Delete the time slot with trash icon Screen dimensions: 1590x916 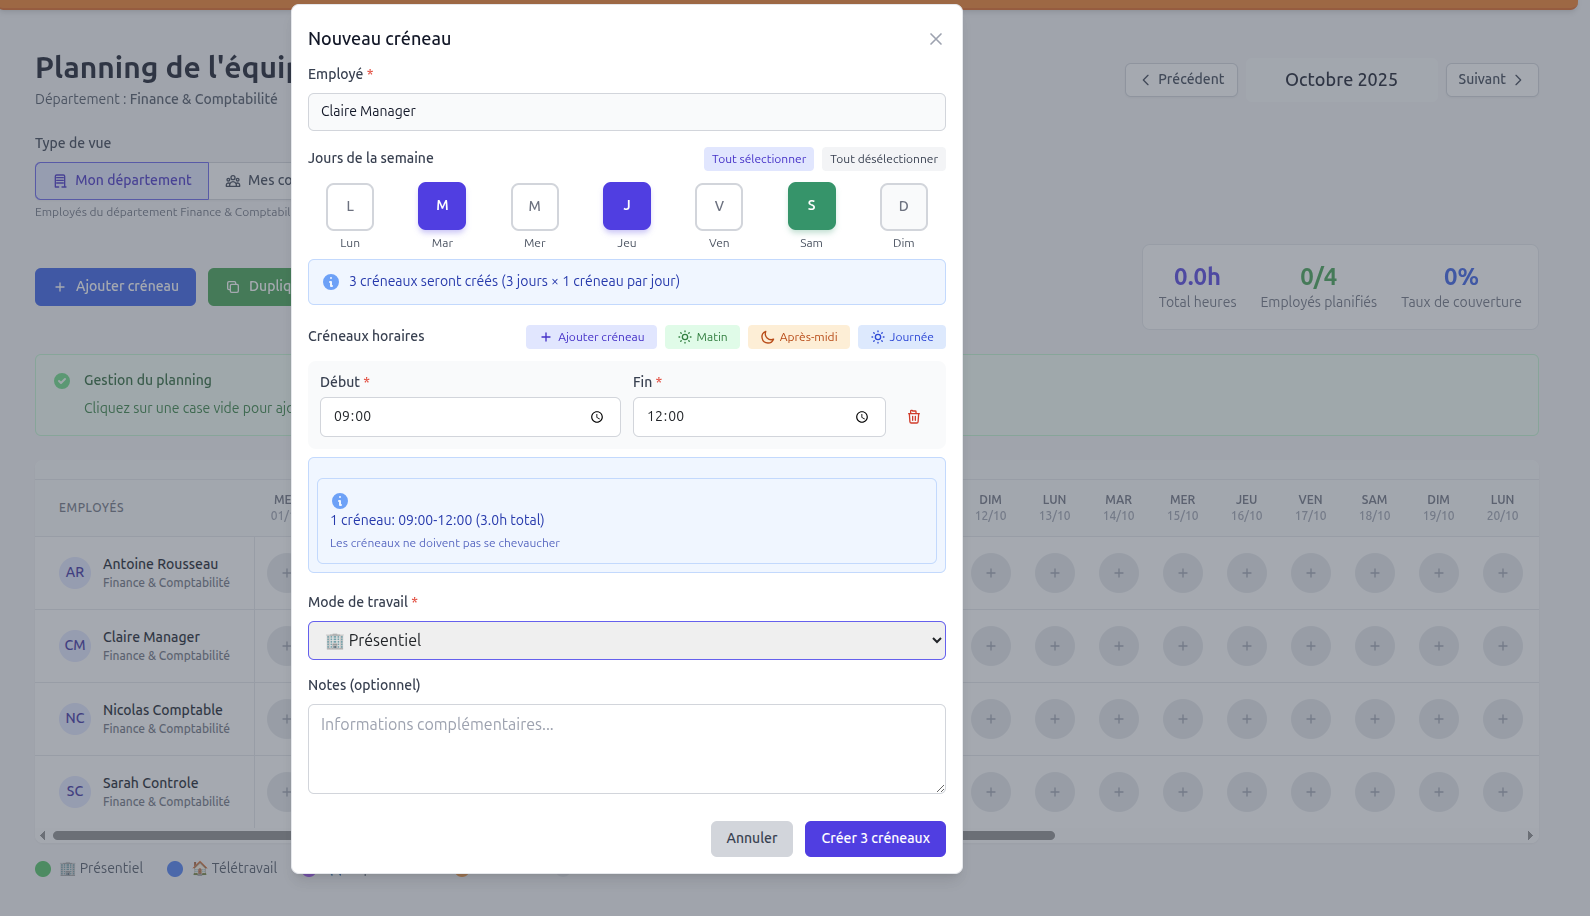coord(913,417)
